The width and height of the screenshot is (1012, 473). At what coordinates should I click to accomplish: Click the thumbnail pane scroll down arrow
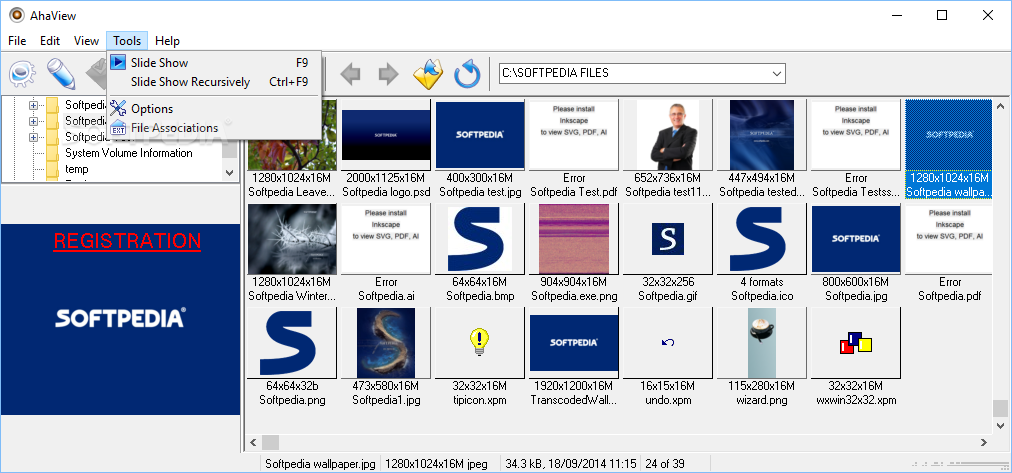tap(1000, 425)
